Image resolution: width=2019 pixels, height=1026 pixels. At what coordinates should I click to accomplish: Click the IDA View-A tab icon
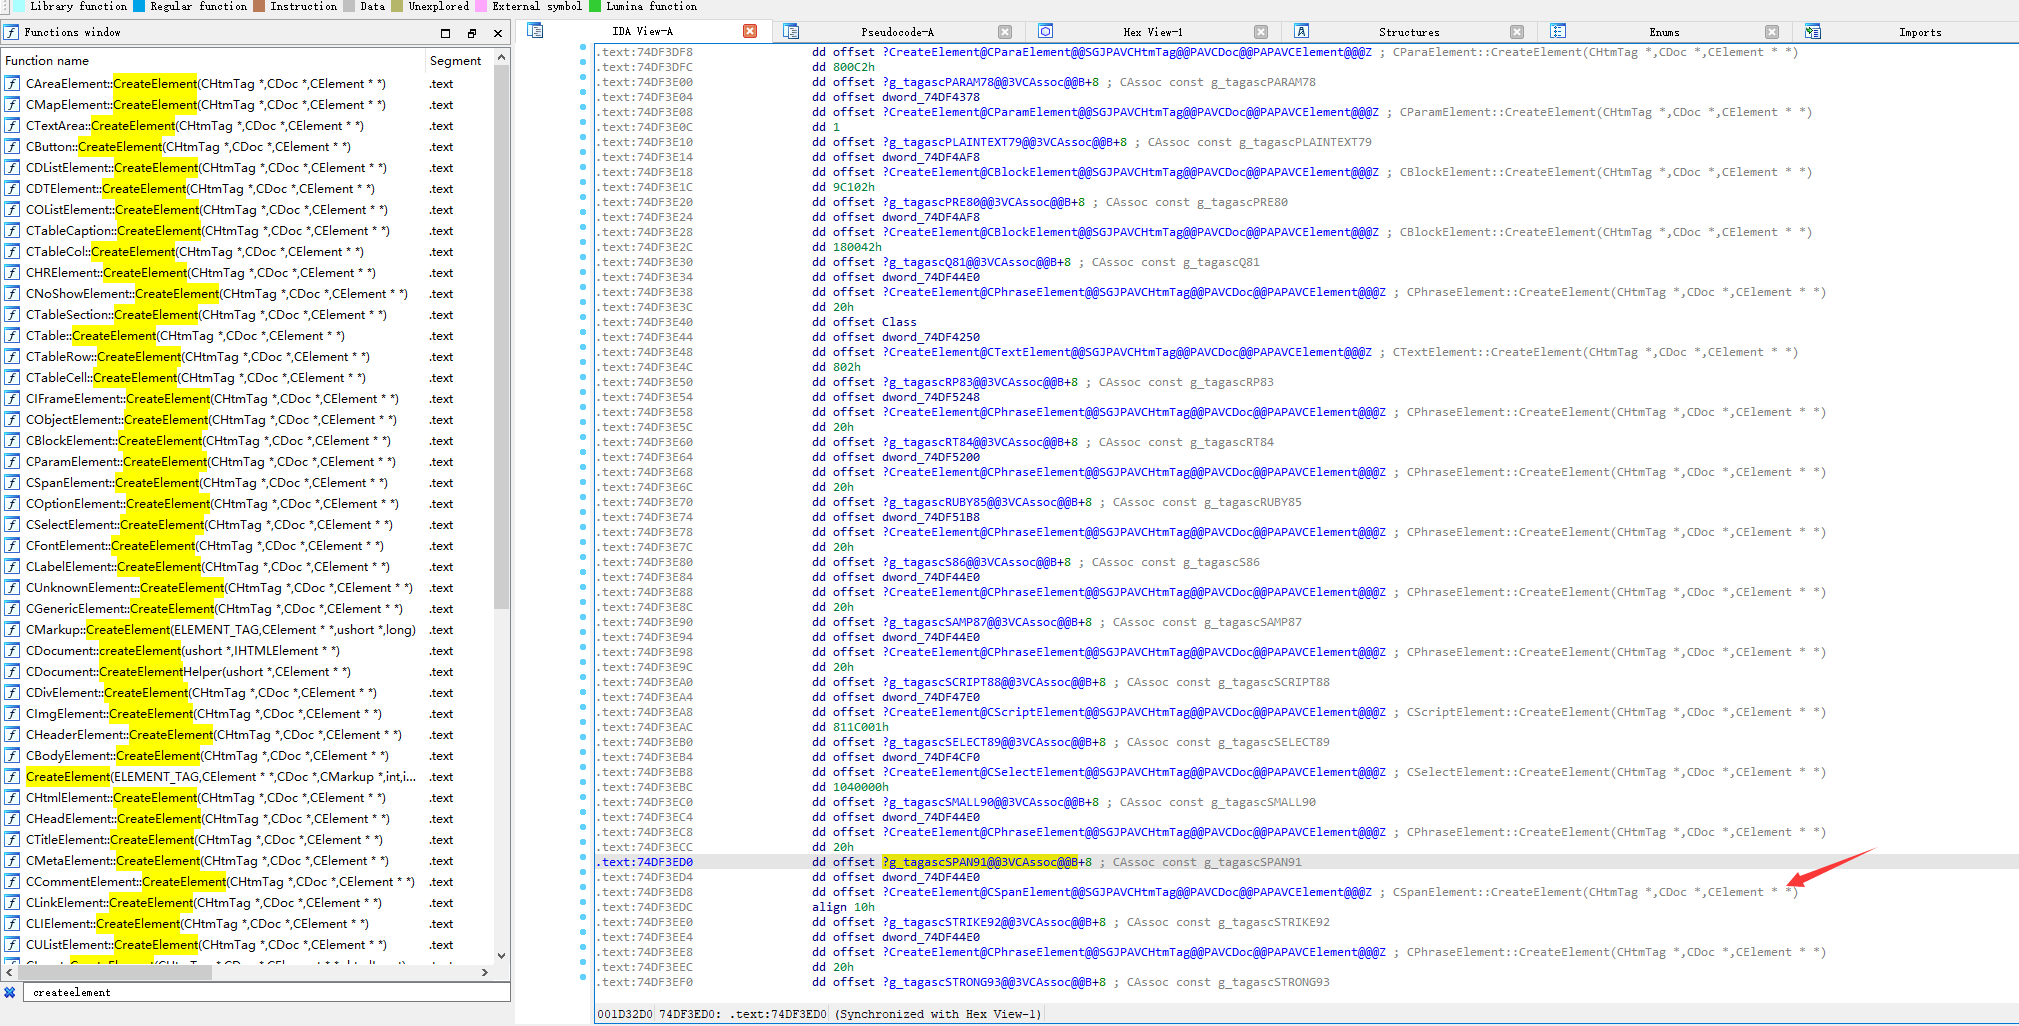(535, 31)
